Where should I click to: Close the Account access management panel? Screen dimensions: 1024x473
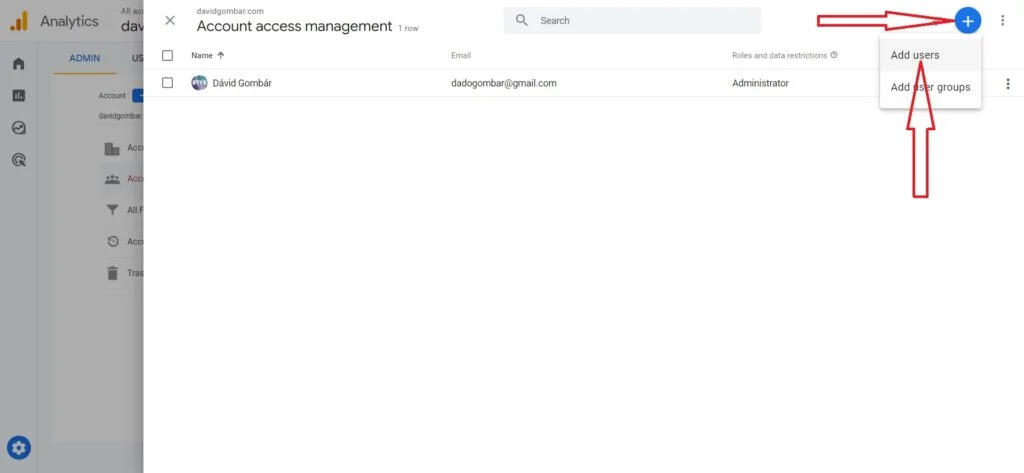pyautogui.click(x=170, y=20)
